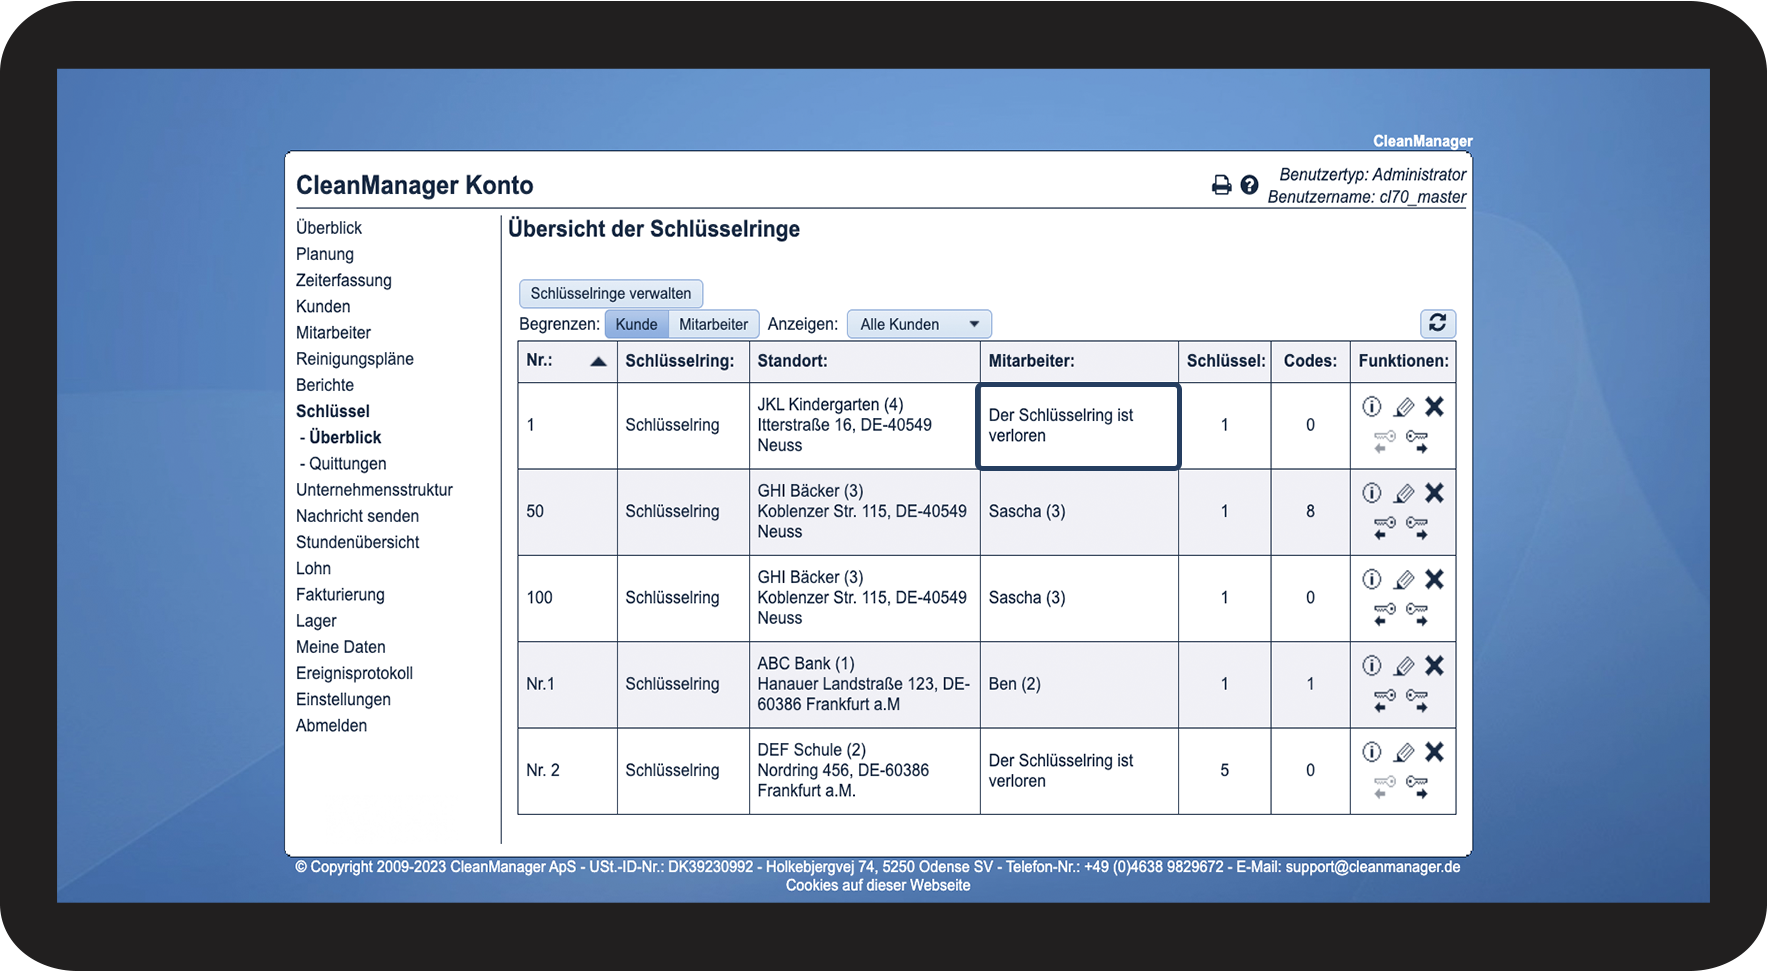Return key icon for key ring 50
The image size is (1767, 971).
click(1384, 528)
